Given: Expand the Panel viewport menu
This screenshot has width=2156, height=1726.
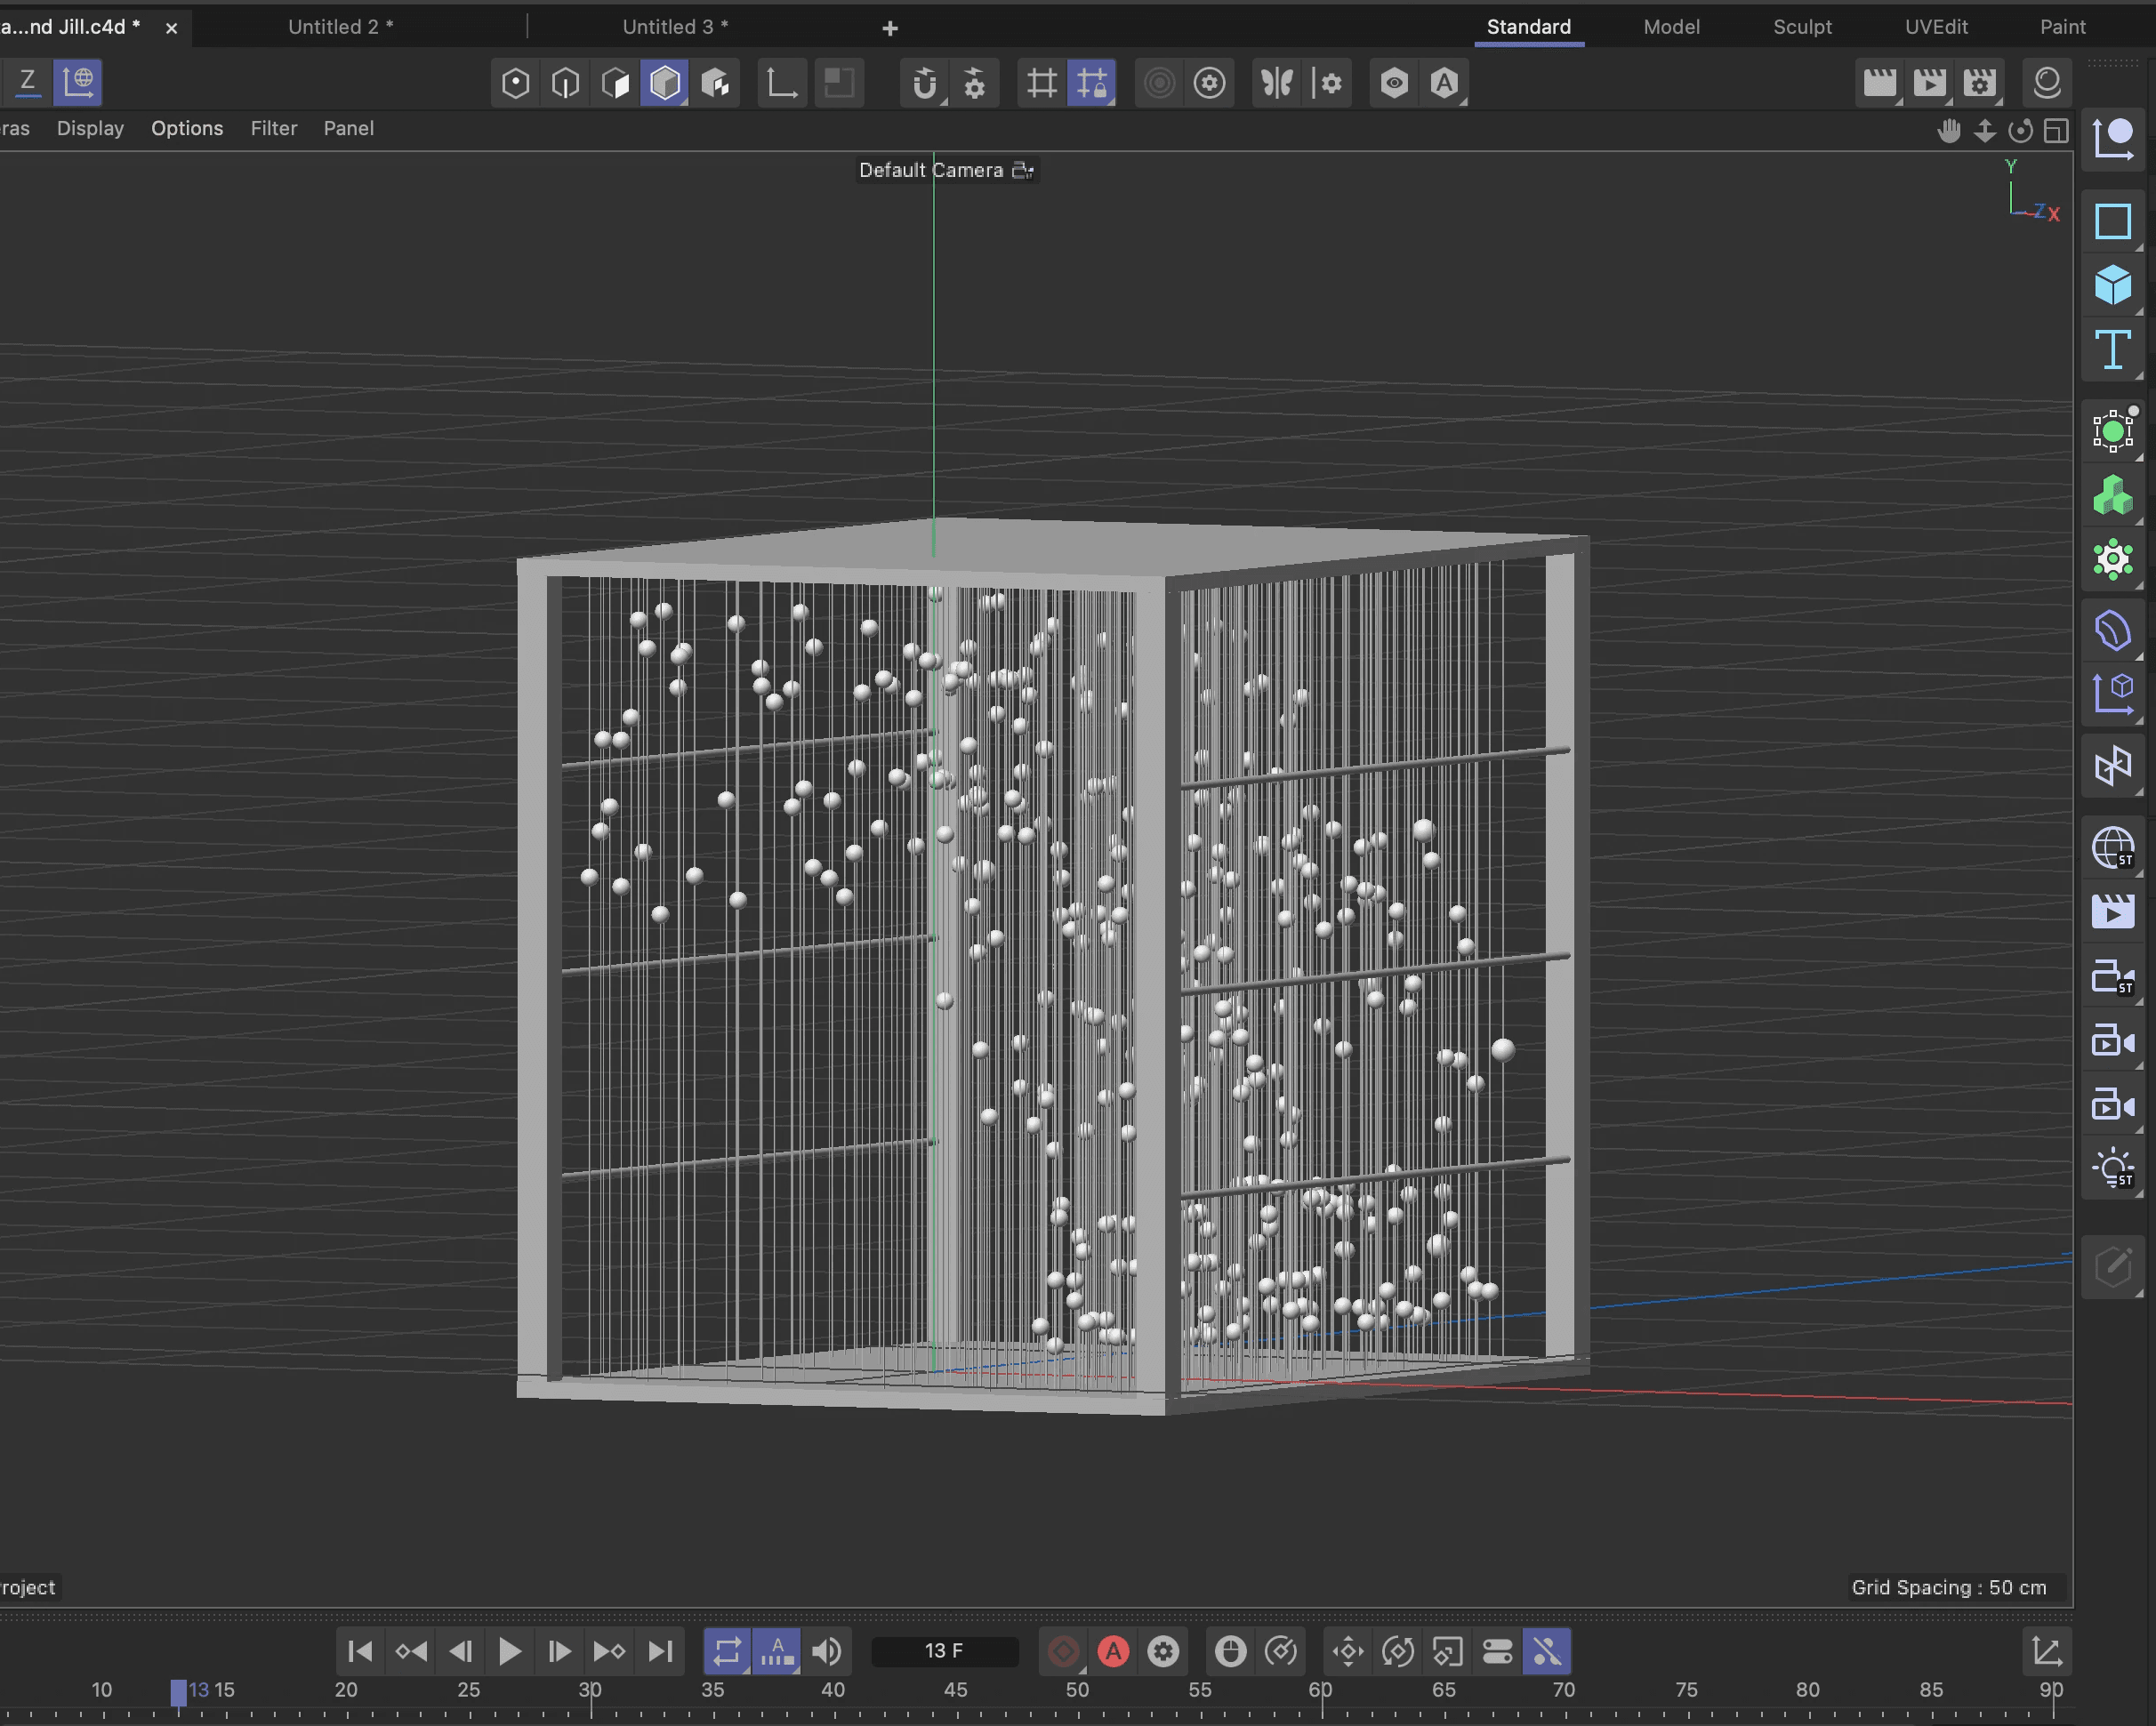Looking at the screenshot, I should (348, 128).
